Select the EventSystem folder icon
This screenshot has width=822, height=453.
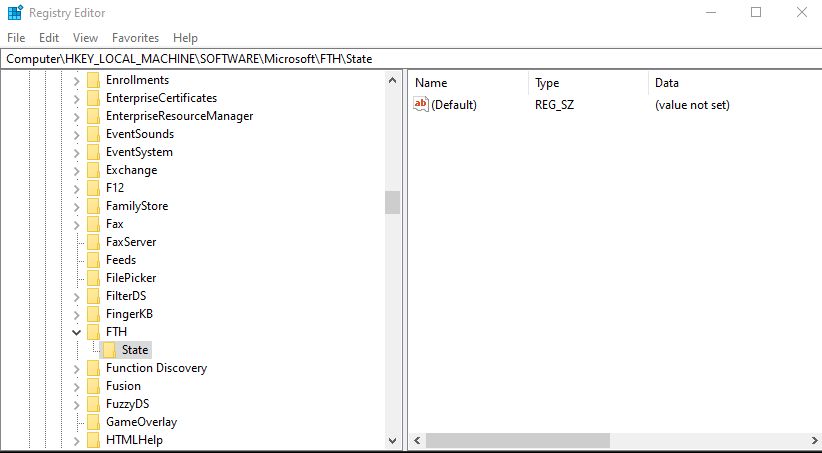pos(93,152)
